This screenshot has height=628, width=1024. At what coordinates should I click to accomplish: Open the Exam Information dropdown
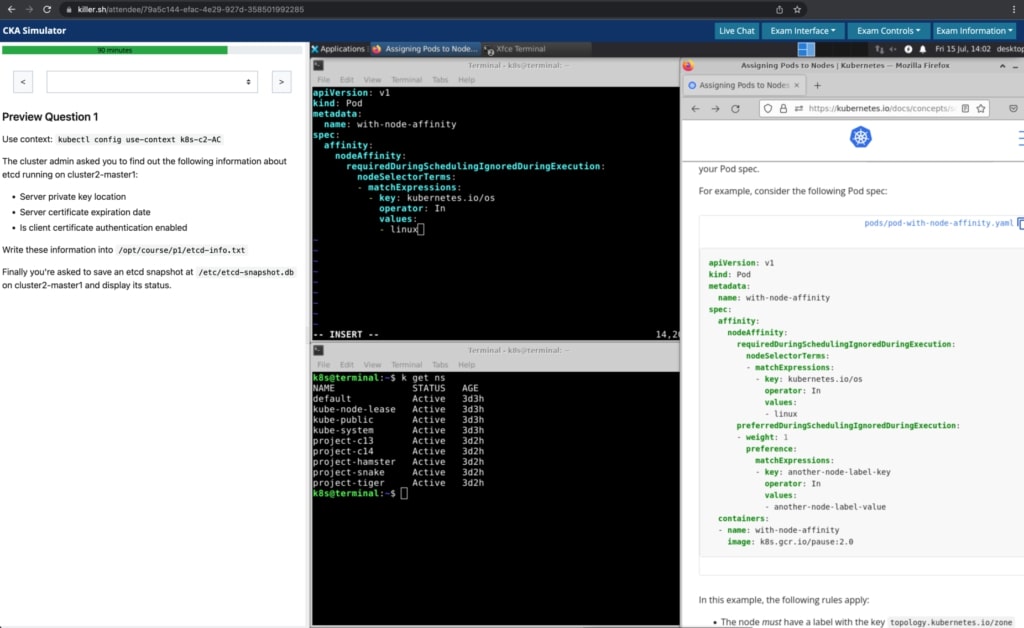(x=974, y=30)
